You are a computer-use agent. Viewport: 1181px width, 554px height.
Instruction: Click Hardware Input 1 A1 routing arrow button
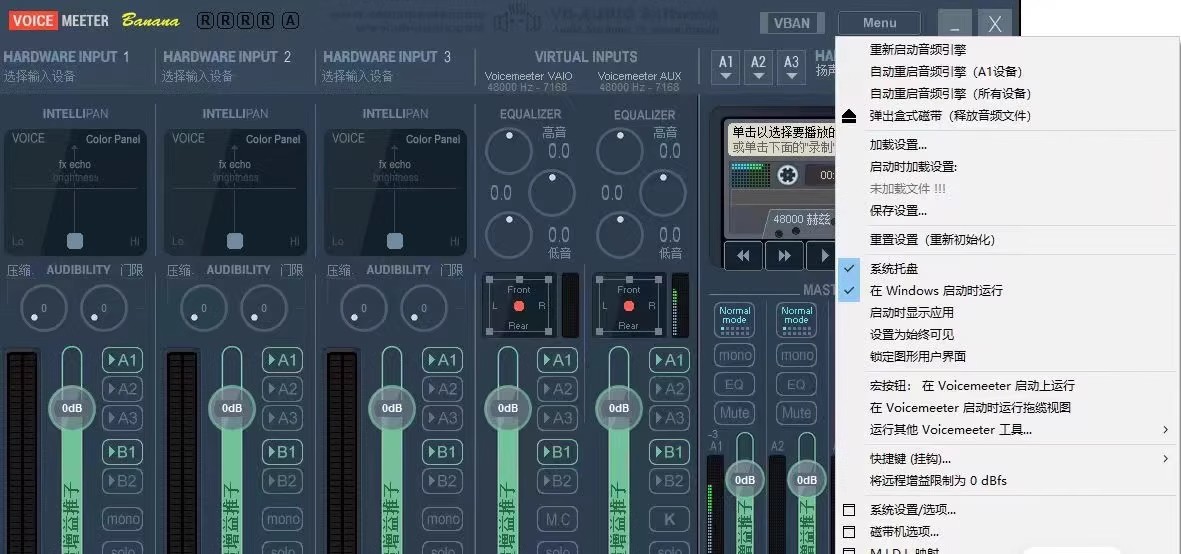point(122,360)
